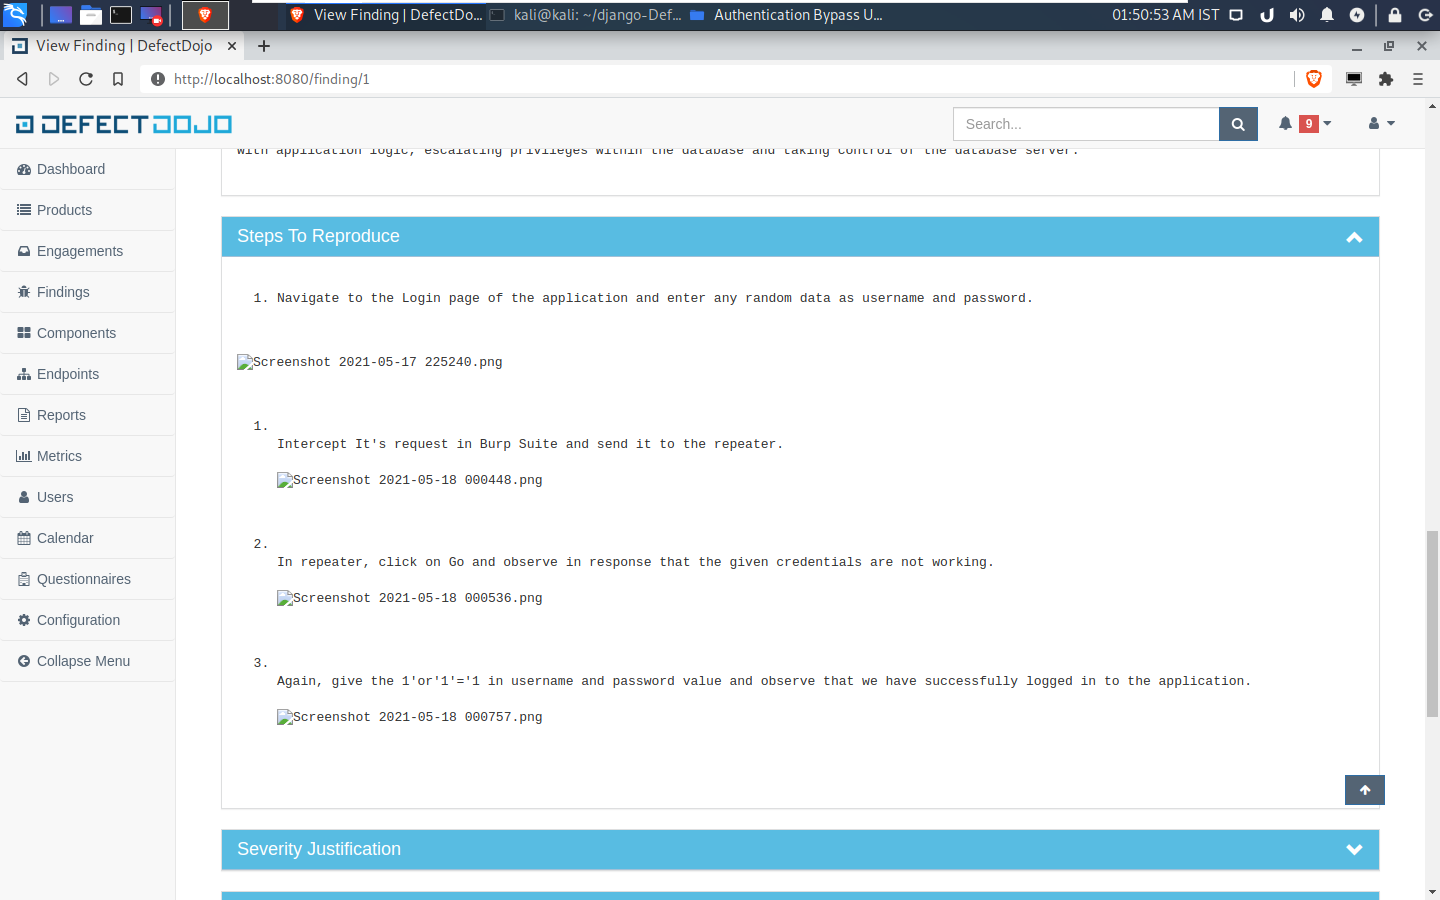Open the Questionnaires section
The image size is (1440, 900).
pyautogui.click(x=83, y=579)
